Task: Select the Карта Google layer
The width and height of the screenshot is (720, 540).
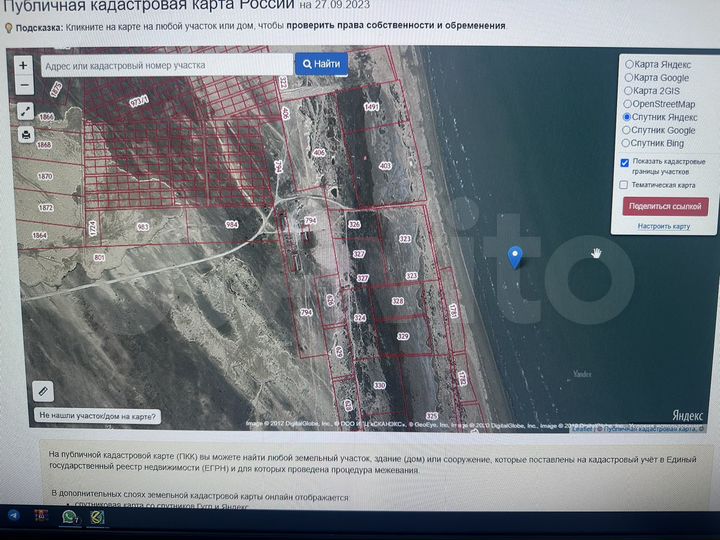Action: click(657, 78)
